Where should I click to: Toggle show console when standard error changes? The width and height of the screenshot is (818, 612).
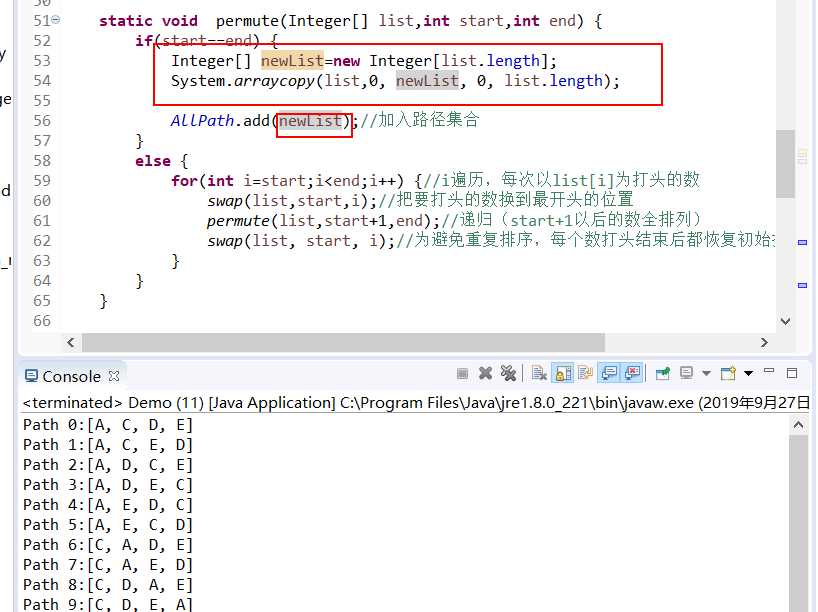[632, 374]
